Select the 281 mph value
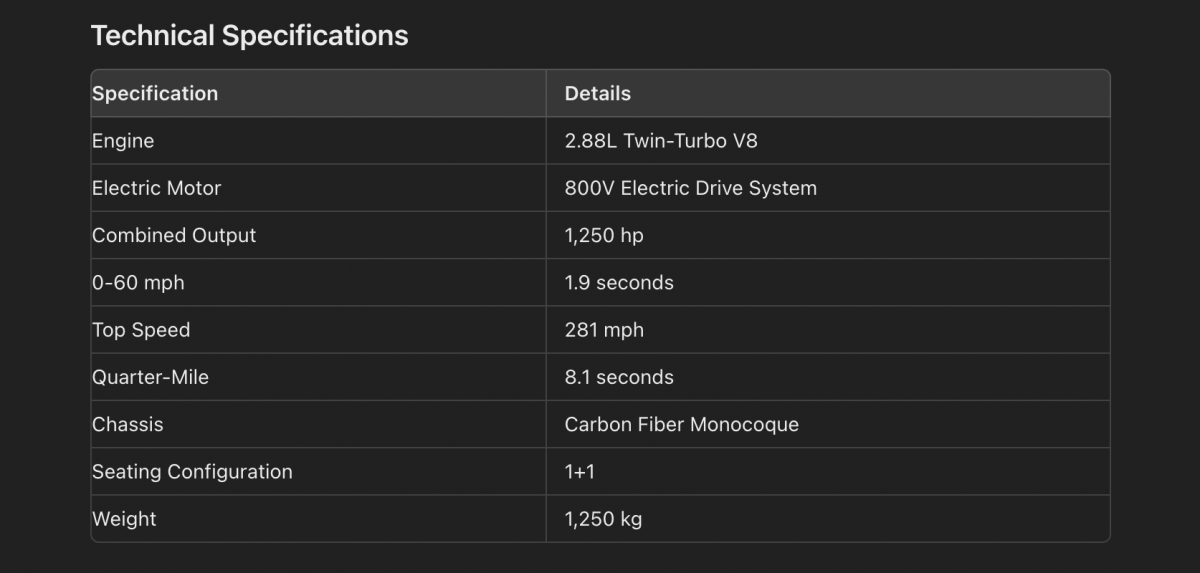The width and height of the screenshot is (1200, 573). (x=604, y=330)
